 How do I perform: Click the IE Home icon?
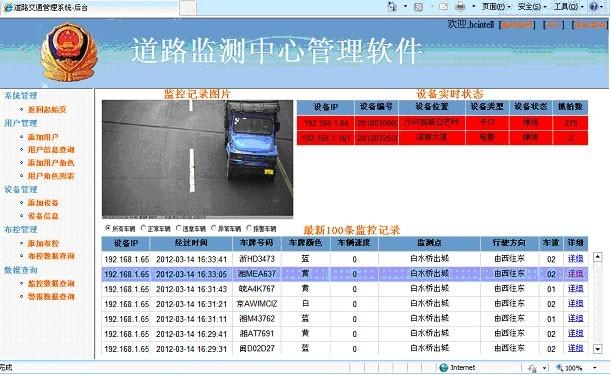click(392, 7)
